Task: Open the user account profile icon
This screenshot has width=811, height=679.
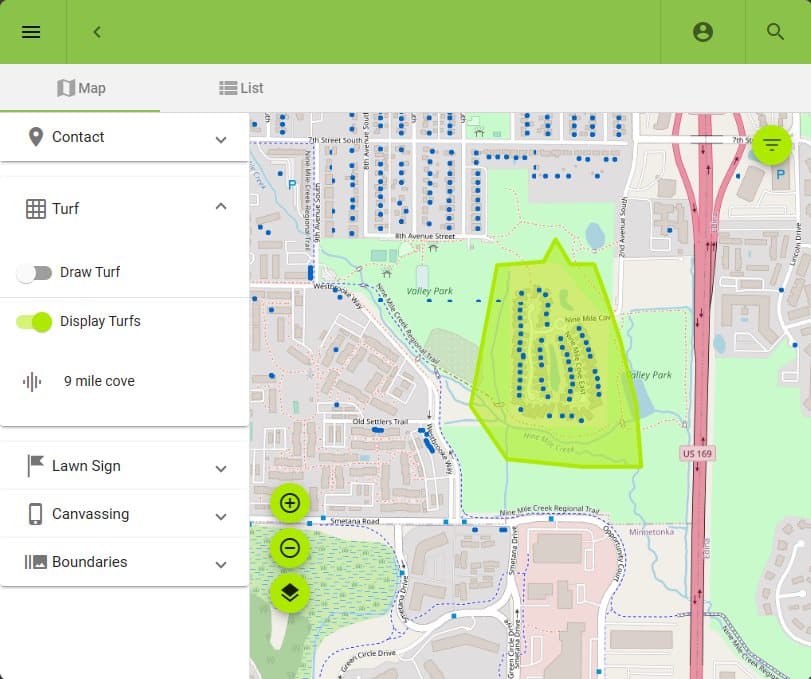Action: point(703,32)
